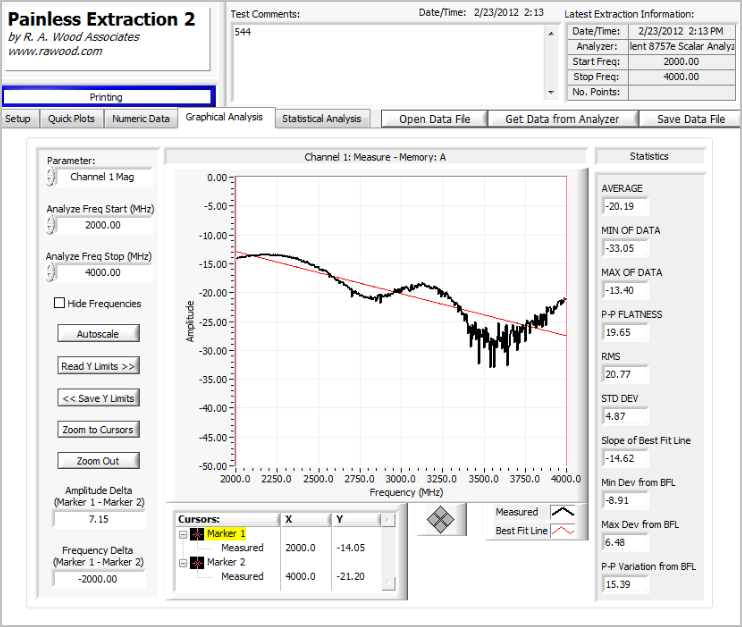Click the Read Y Limits button
Screen dimensions: 742x627
click(98, 366)
